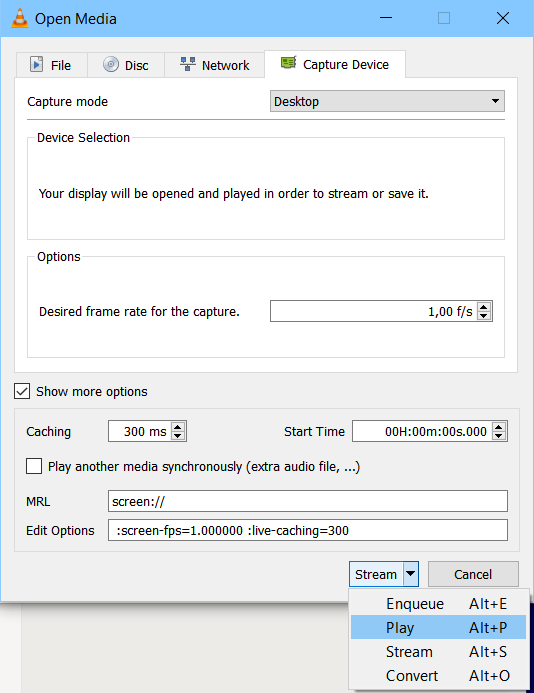
Task: Uncheck Show more options
Action: point(22,392)
